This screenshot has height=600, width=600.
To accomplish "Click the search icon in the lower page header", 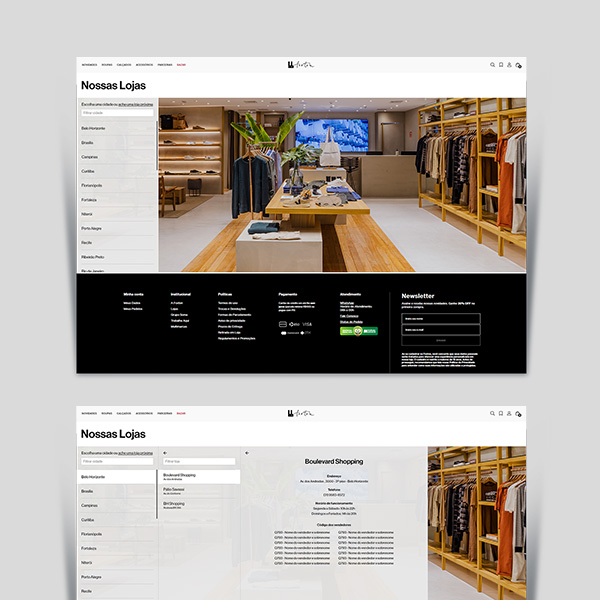I will [492, 413].
